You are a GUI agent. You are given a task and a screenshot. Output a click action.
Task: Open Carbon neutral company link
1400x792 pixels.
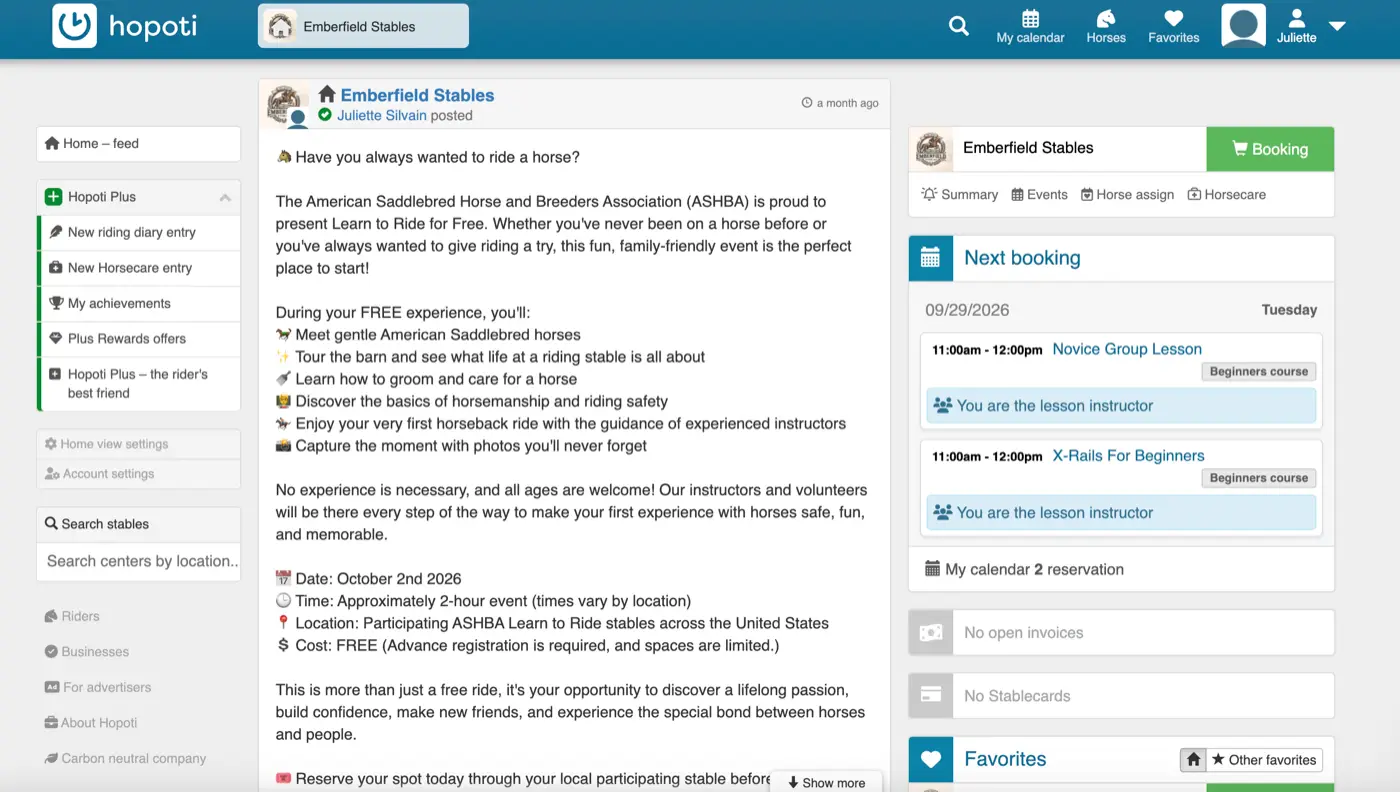pyautogui.click(x=125, y=759)
